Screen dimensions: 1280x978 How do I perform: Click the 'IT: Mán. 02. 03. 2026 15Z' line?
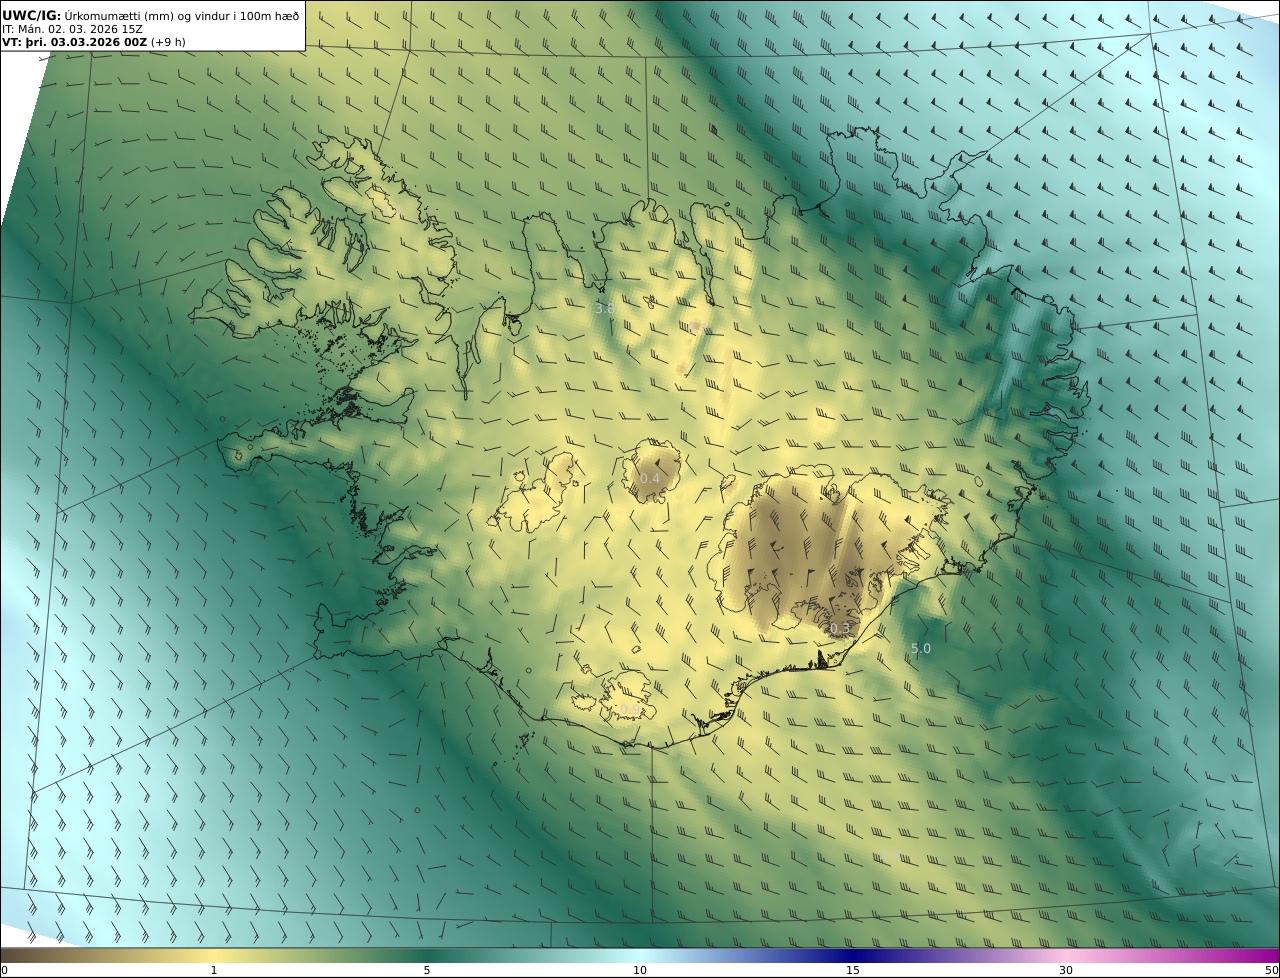[71, 29]
